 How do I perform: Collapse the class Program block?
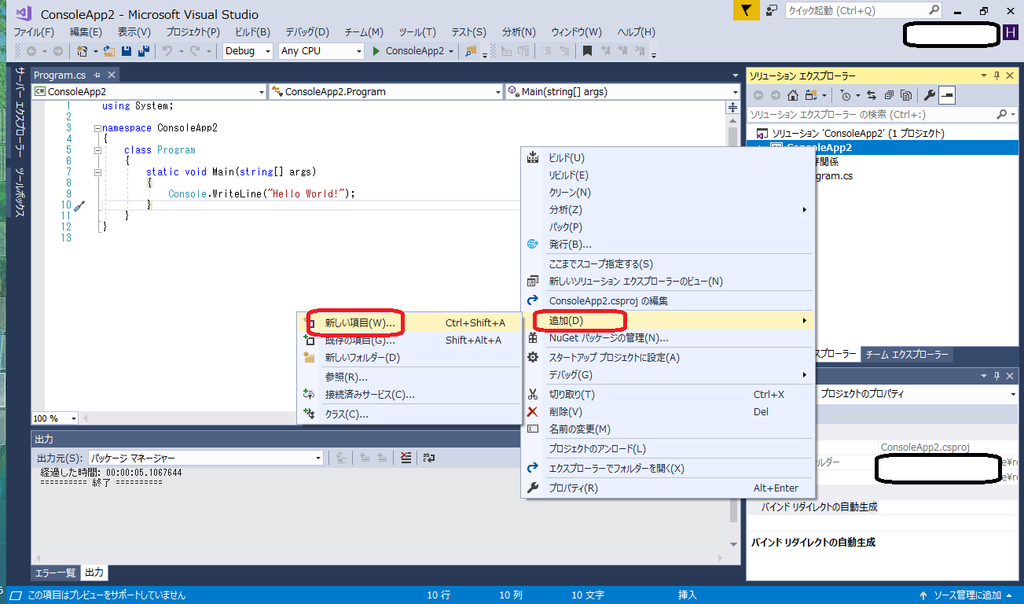[x=97, y=150]
